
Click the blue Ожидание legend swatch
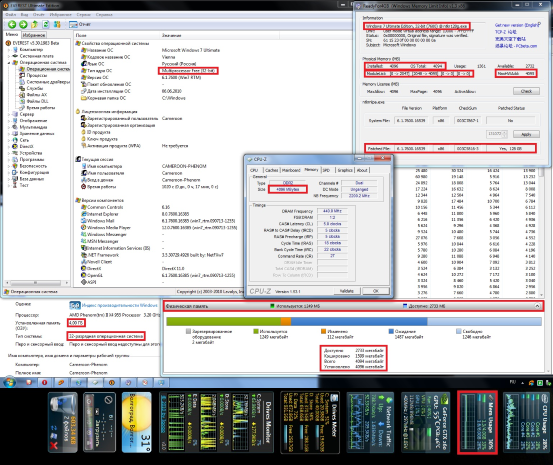pos(391,331)
